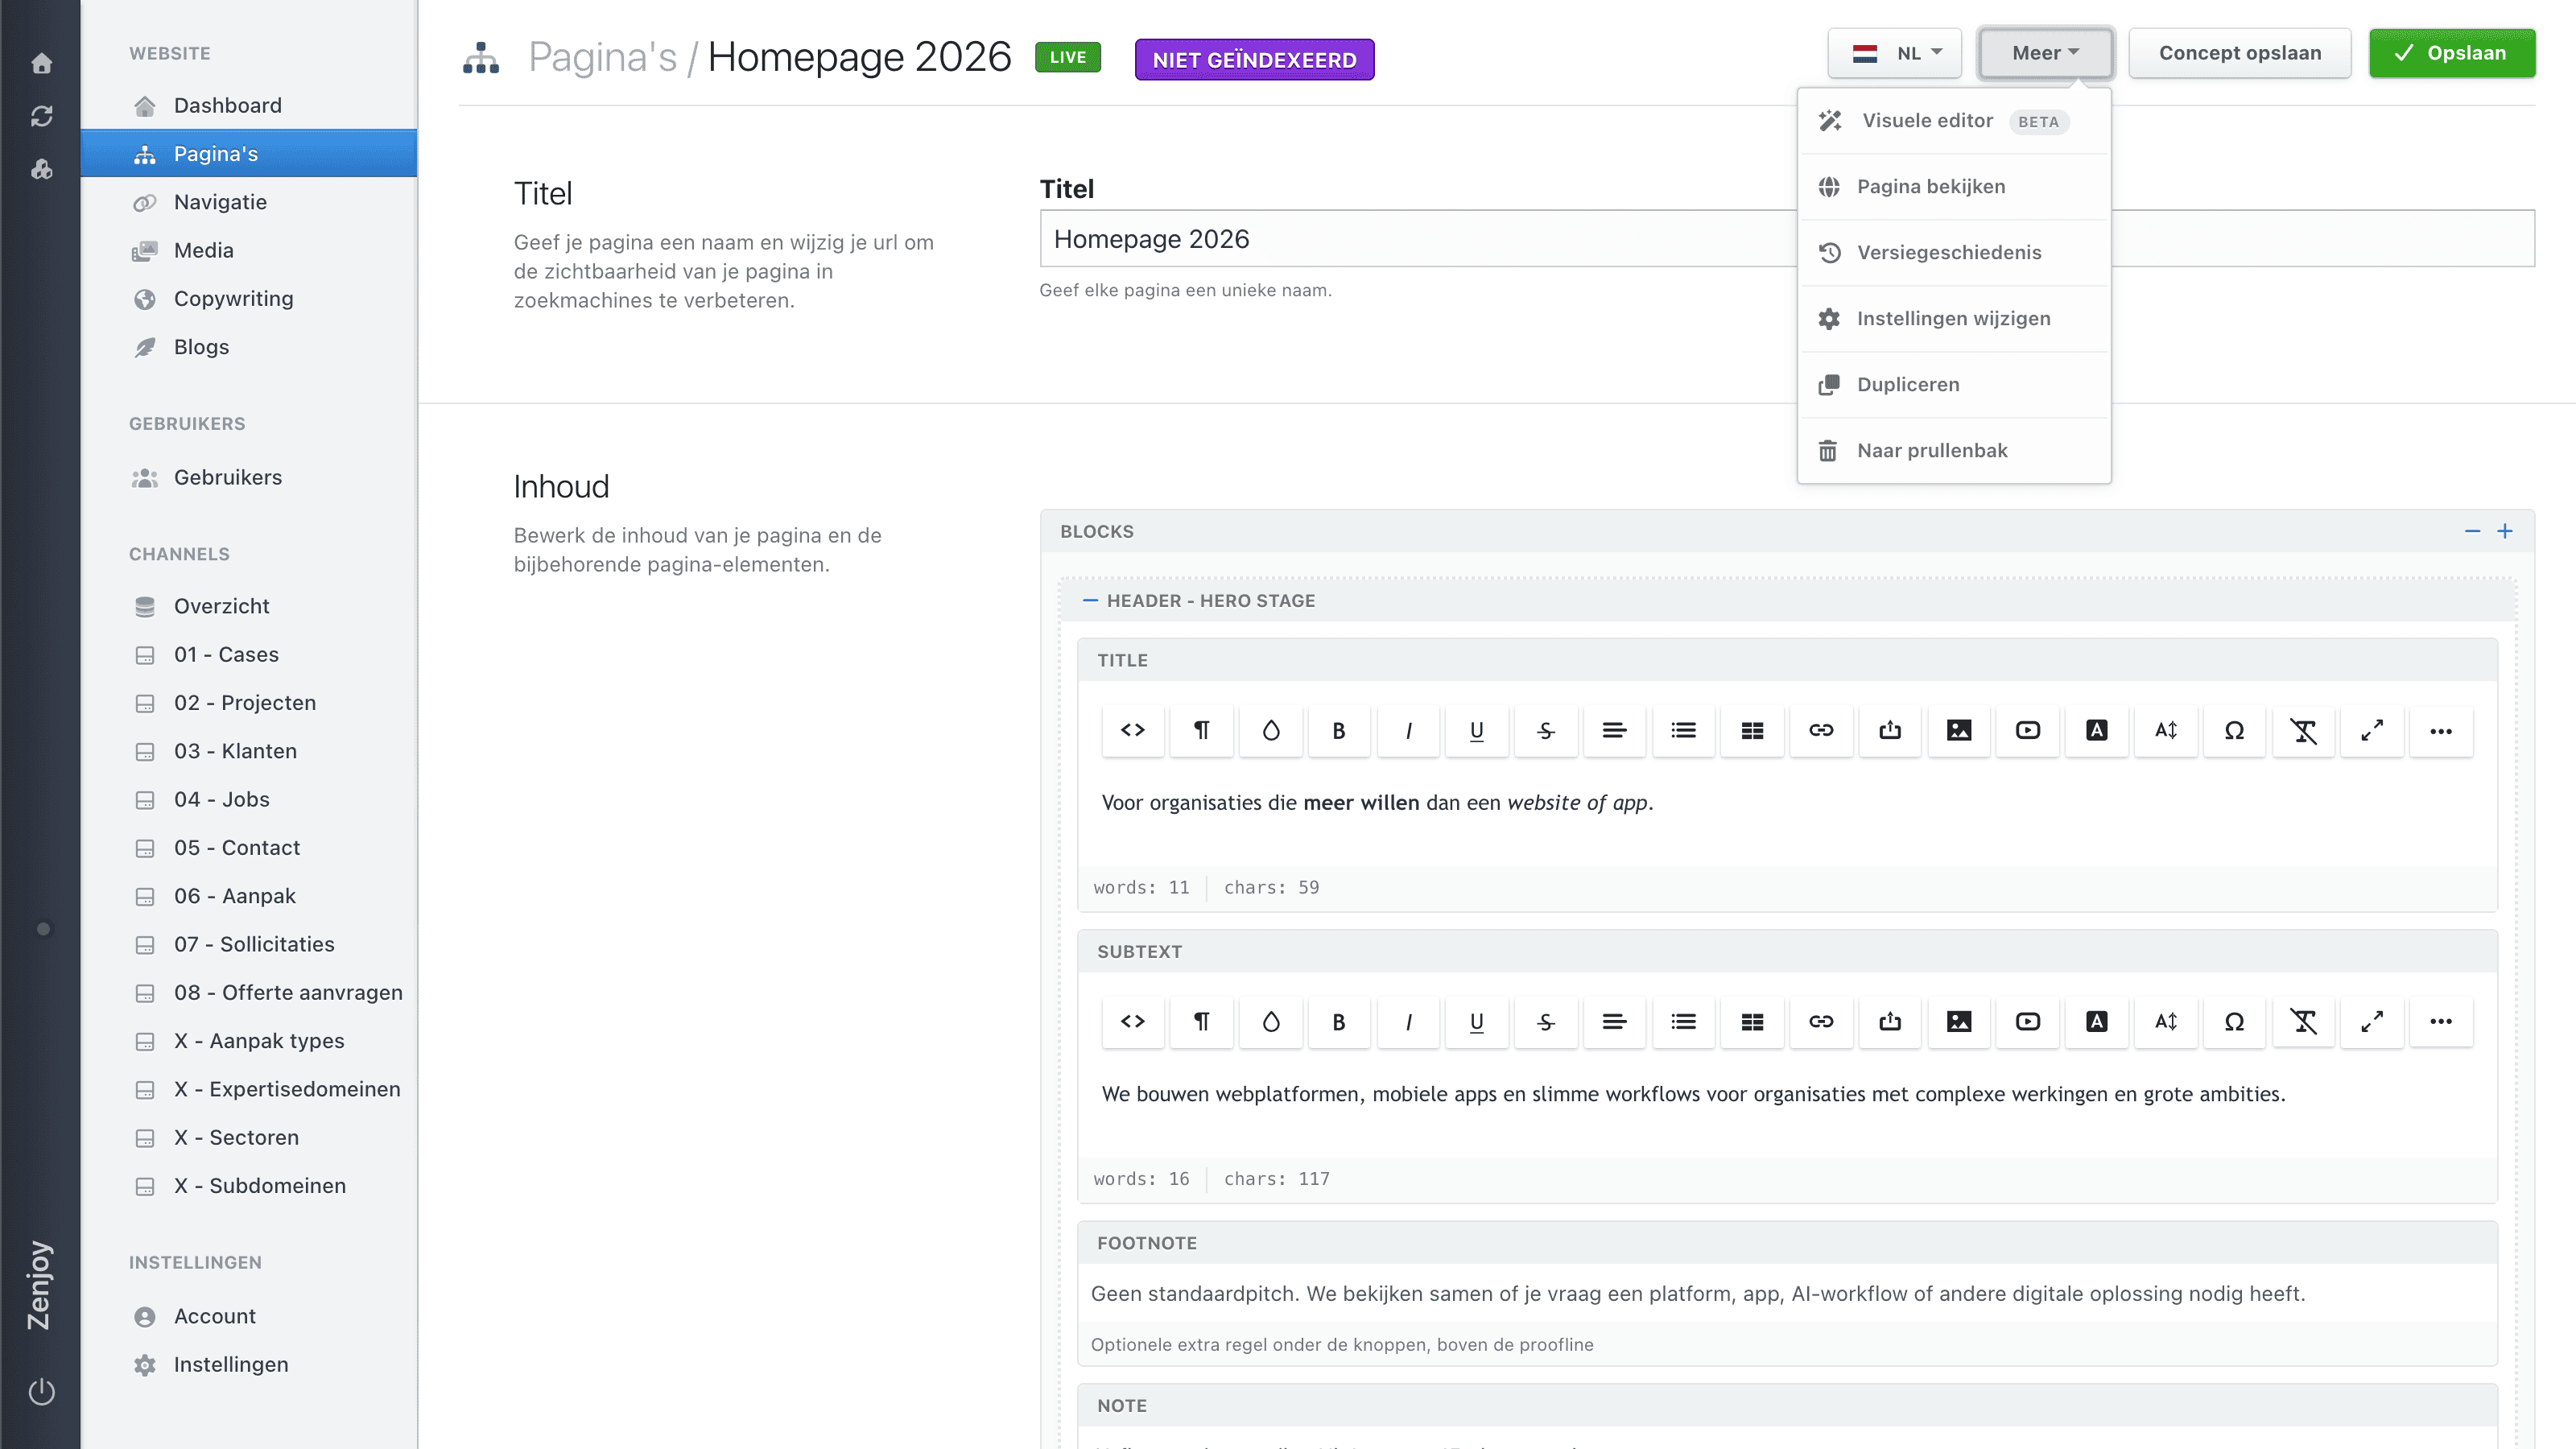The image size is (2576, 1449).
Task: Collapse all blocks with the minus icon
Action: (x=2472, y=531)
